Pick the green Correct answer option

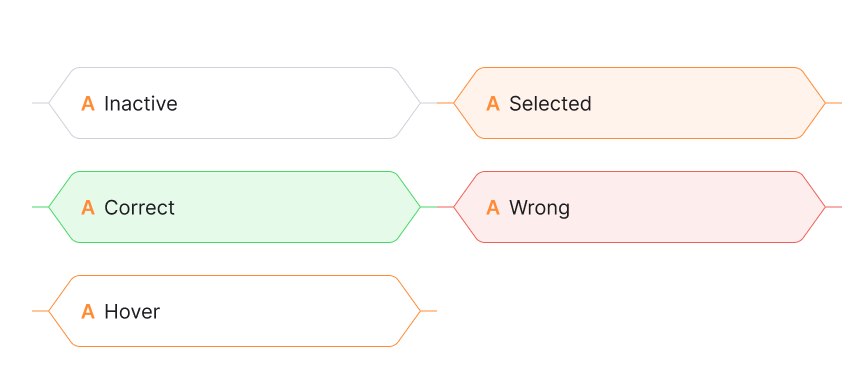tap(234, 207)
